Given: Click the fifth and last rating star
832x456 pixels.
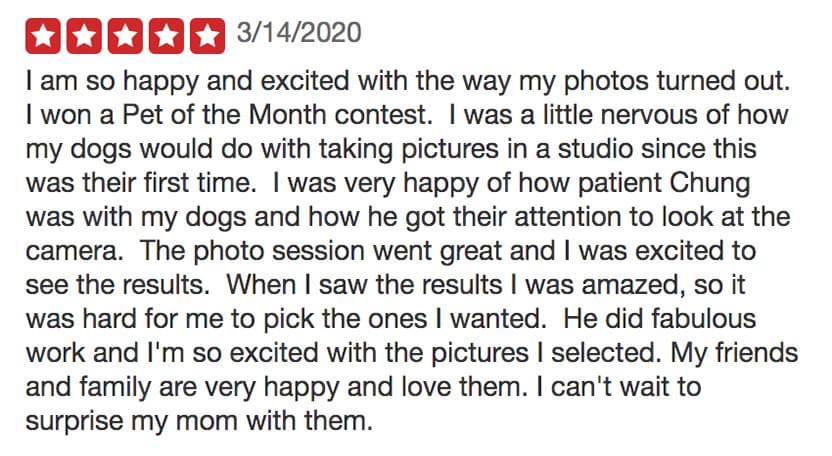Looking at the screenshot, I should point(207,36).
